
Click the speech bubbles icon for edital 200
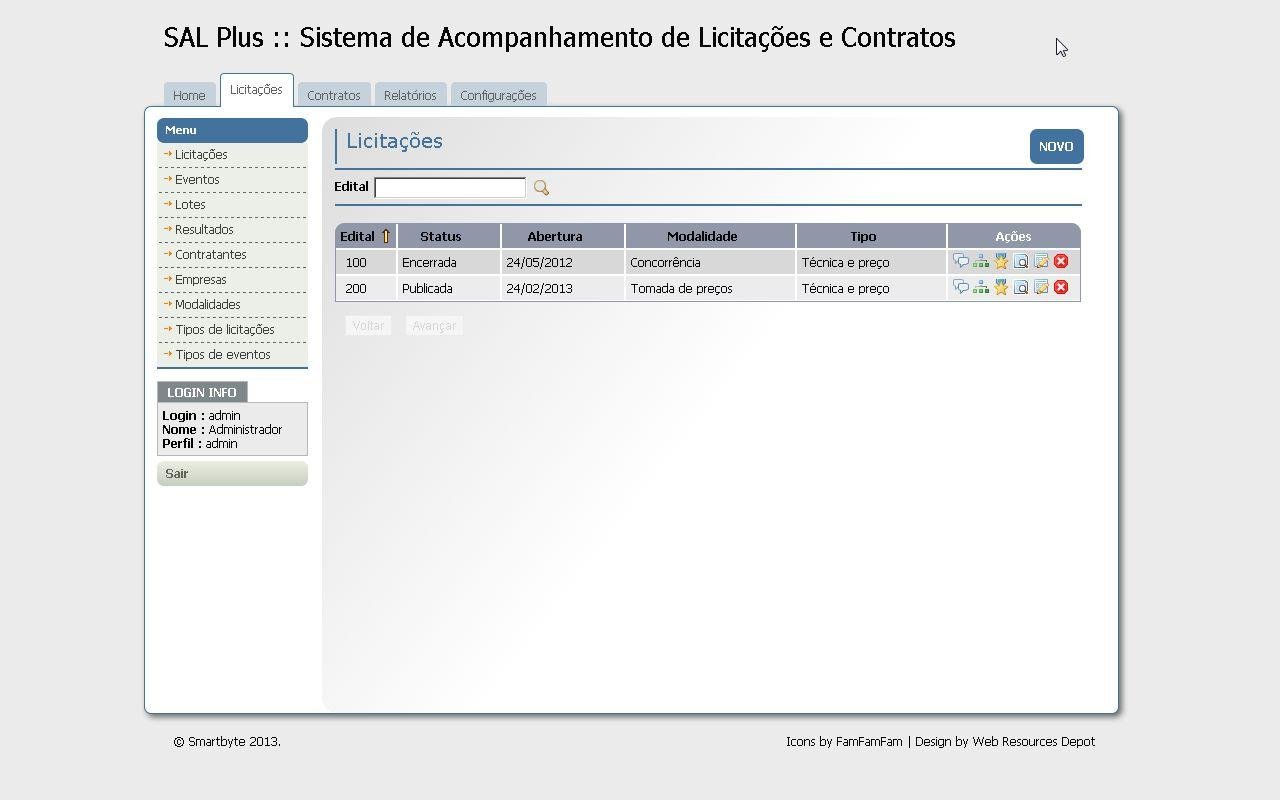(961, 288)
